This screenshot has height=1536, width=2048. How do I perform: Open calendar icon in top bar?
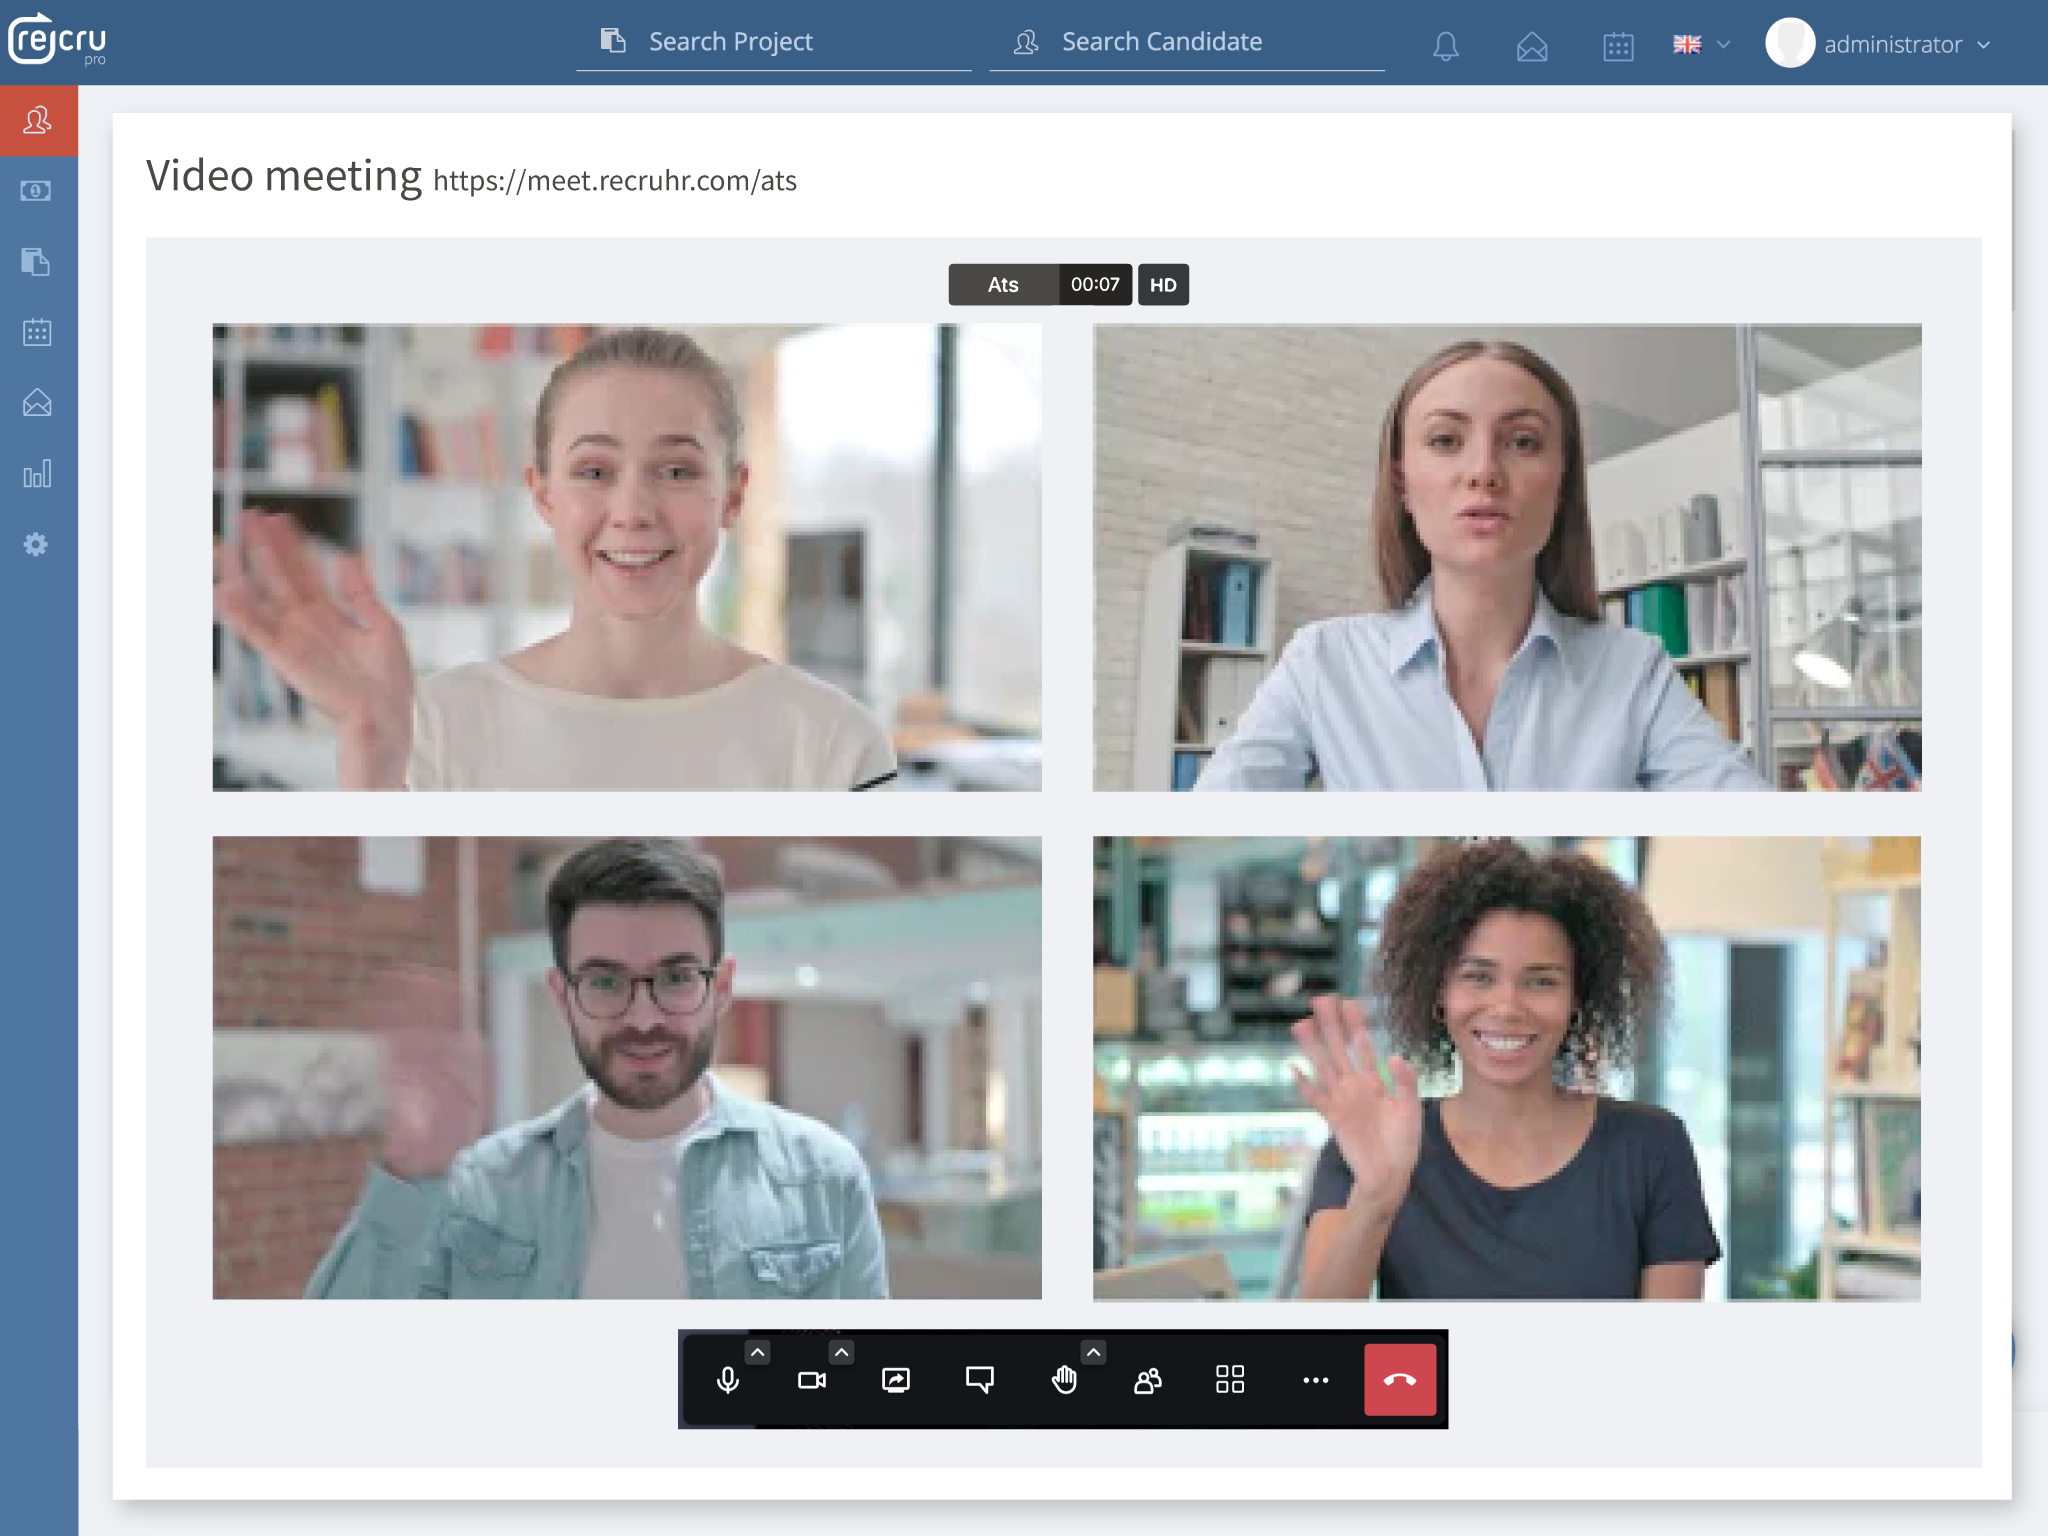click(x=1617, y=46)
